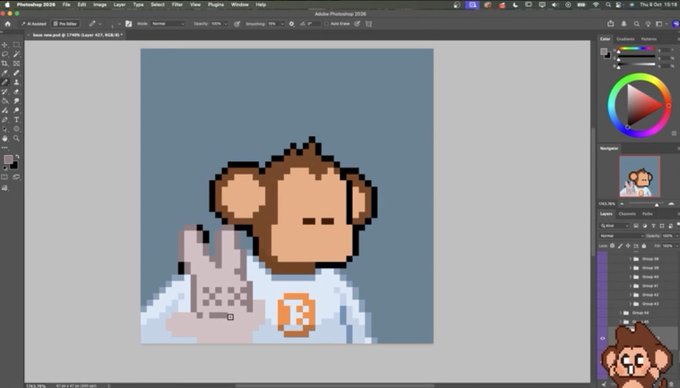Go to the Home screen icon
This screenshot has width=680, height=388.
coord(7,24)
